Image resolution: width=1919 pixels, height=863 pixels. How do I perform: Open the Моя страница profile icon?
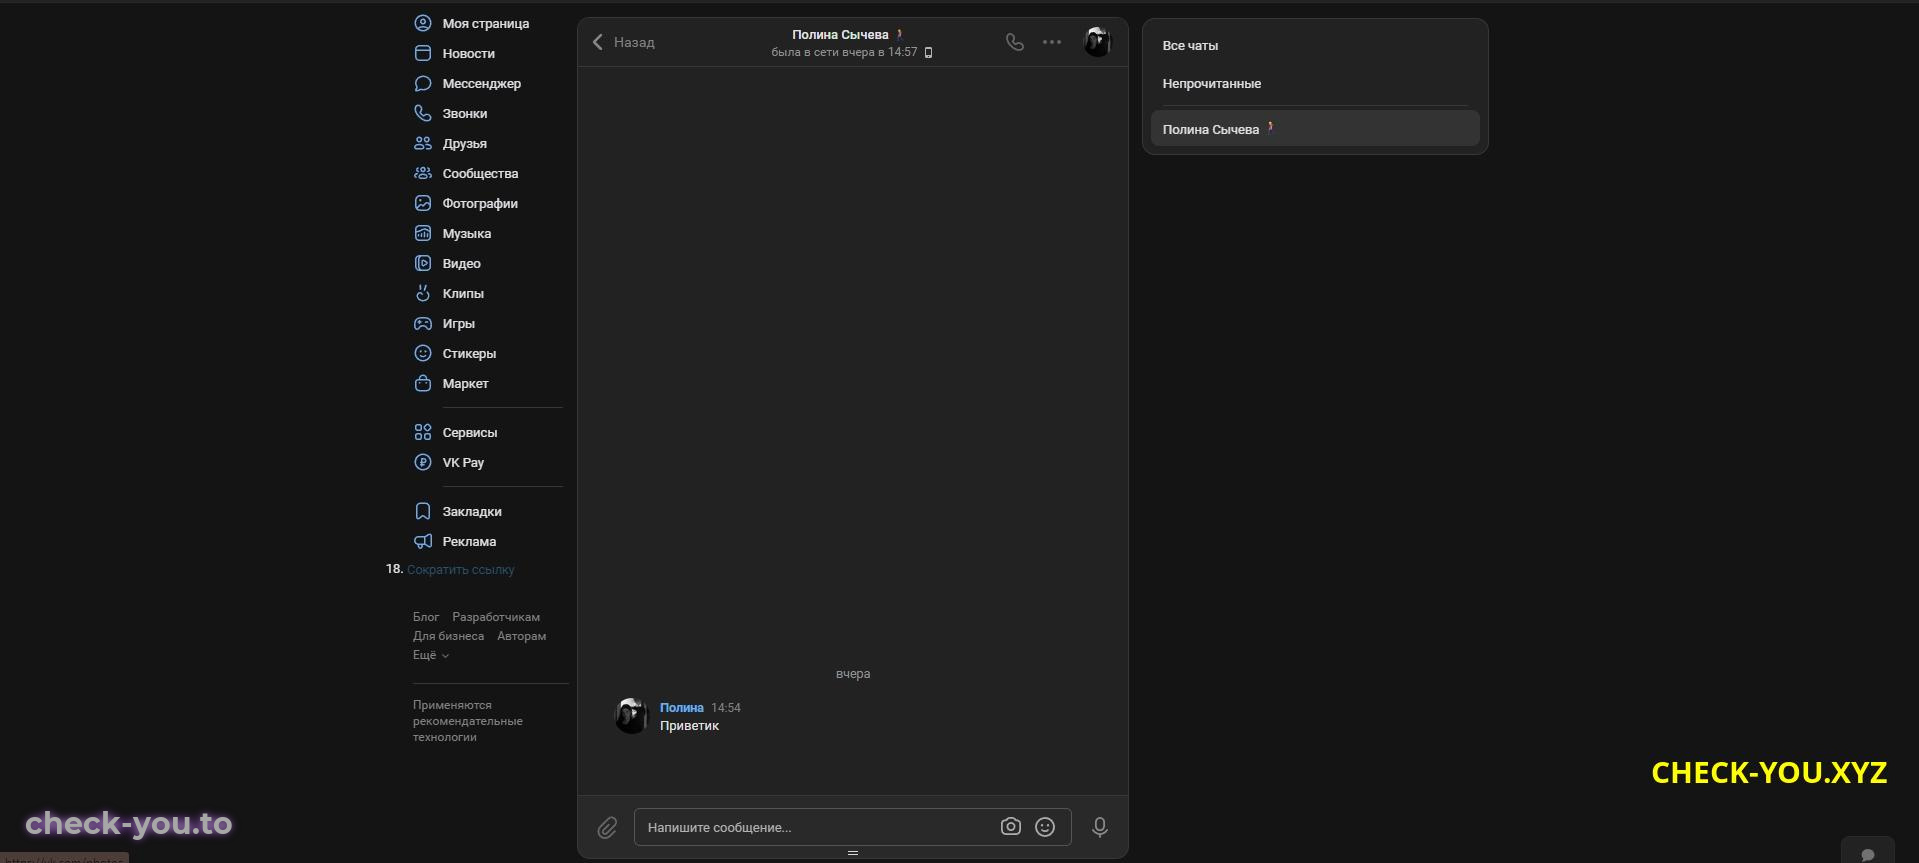click(x=423, y=23)
